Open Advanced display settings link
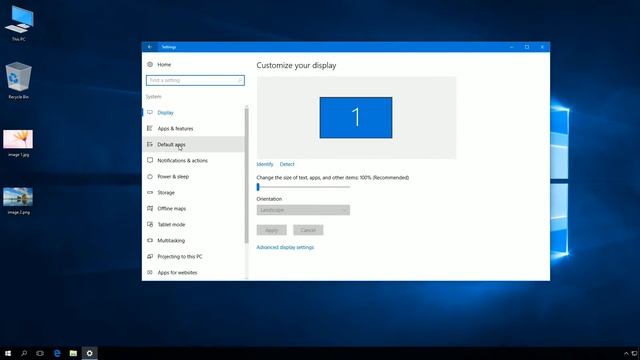Screen dimensions: 640x360 (x=285, y=247)
